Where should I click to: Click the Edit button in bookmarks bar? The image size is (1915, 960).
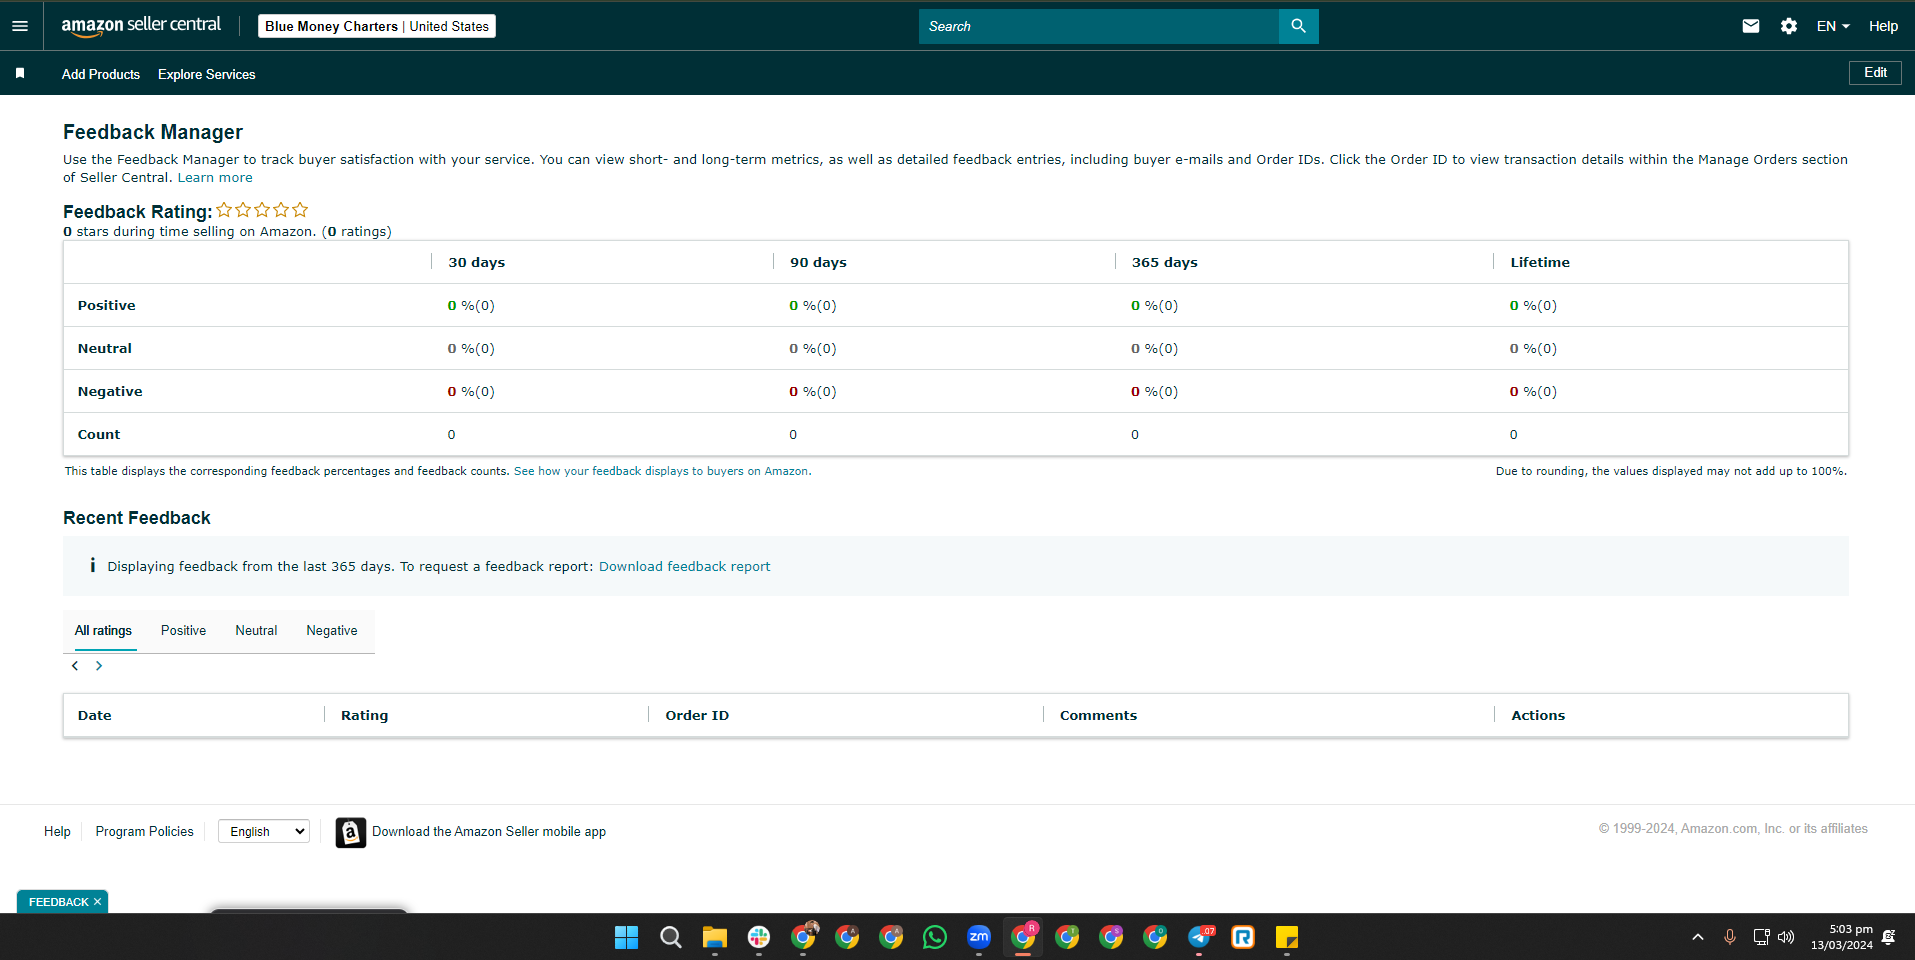(x=1875, y=73)
